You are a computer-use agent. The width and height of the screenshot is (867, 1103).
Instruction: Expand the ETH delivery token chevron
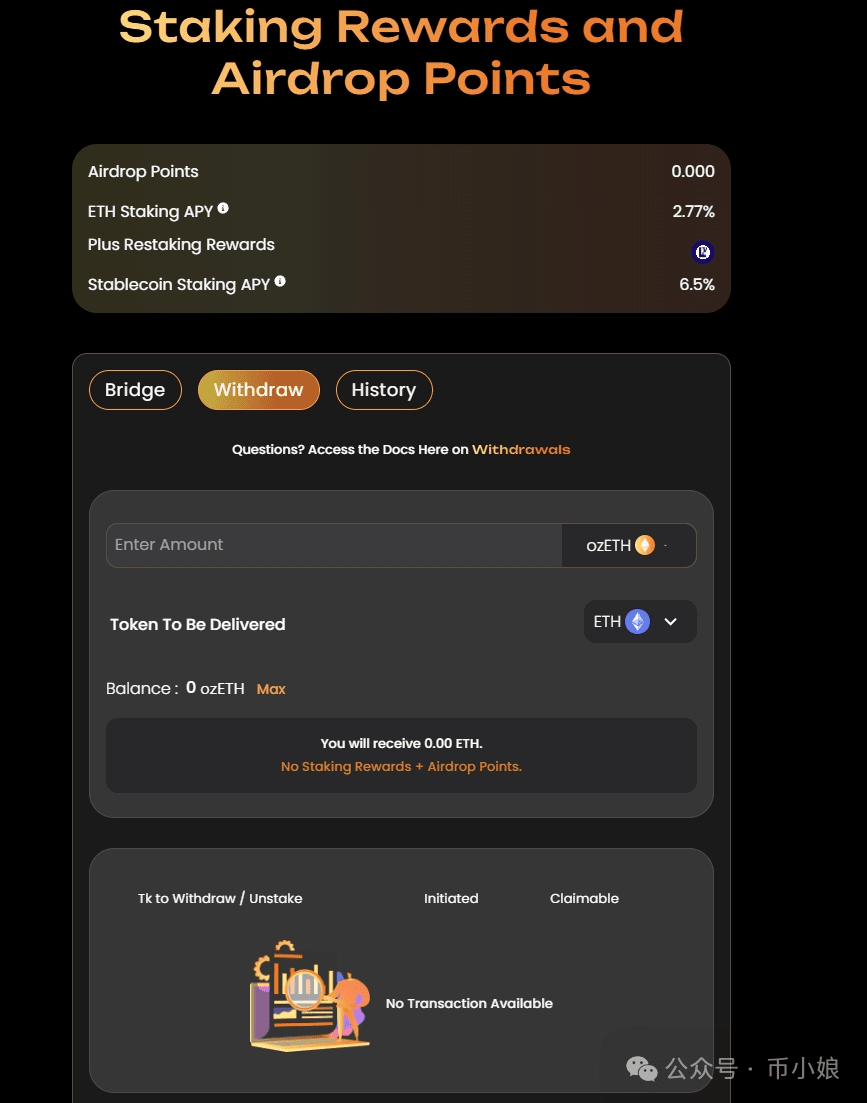(671, 622)
